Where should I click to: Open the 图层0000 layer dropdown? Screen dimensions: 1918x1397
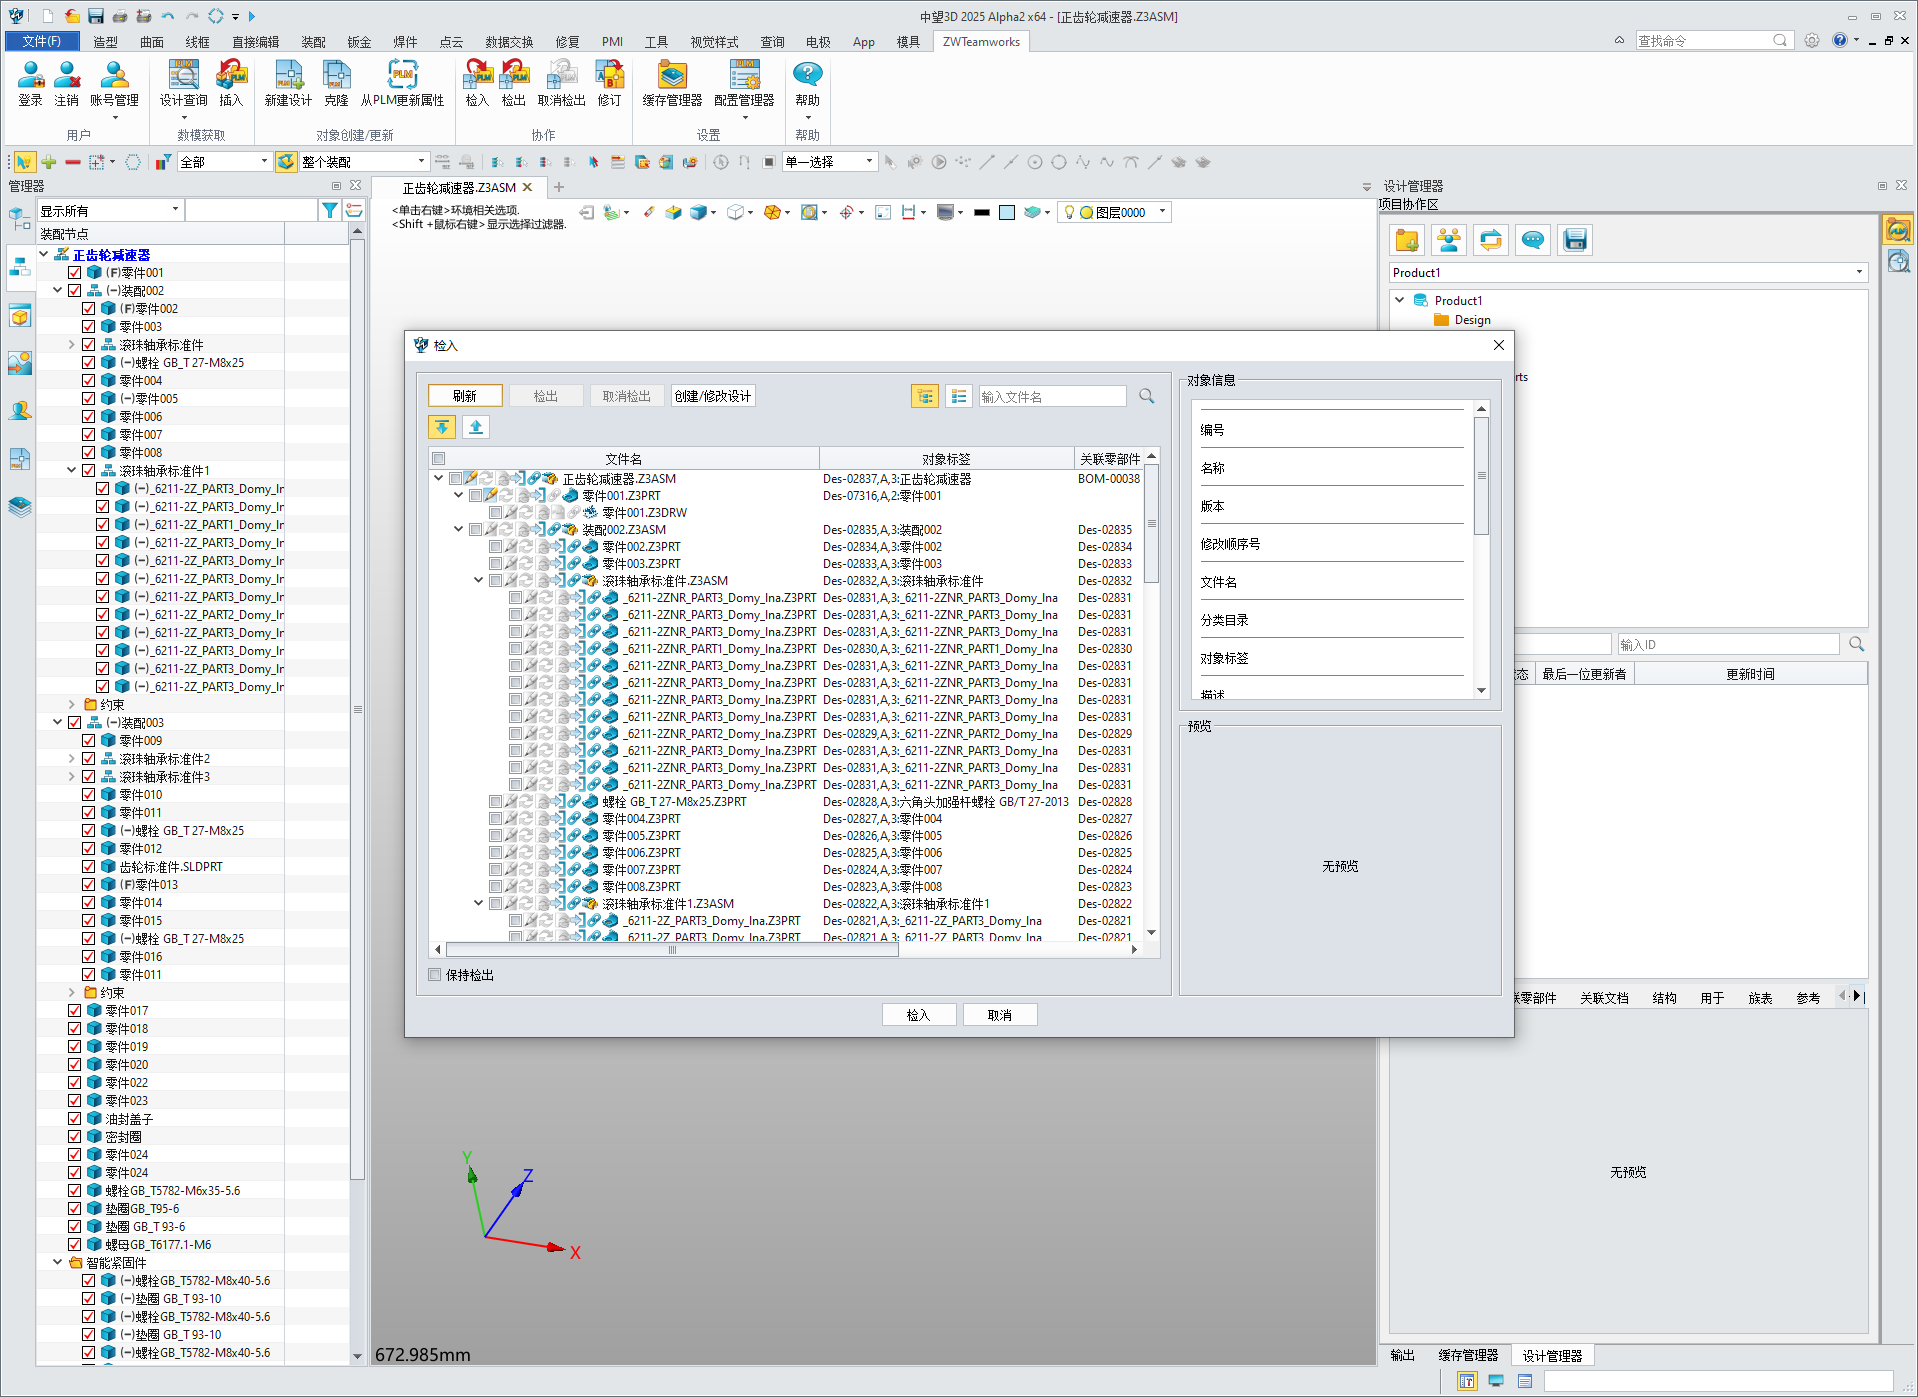click(x=1162, y=212)
